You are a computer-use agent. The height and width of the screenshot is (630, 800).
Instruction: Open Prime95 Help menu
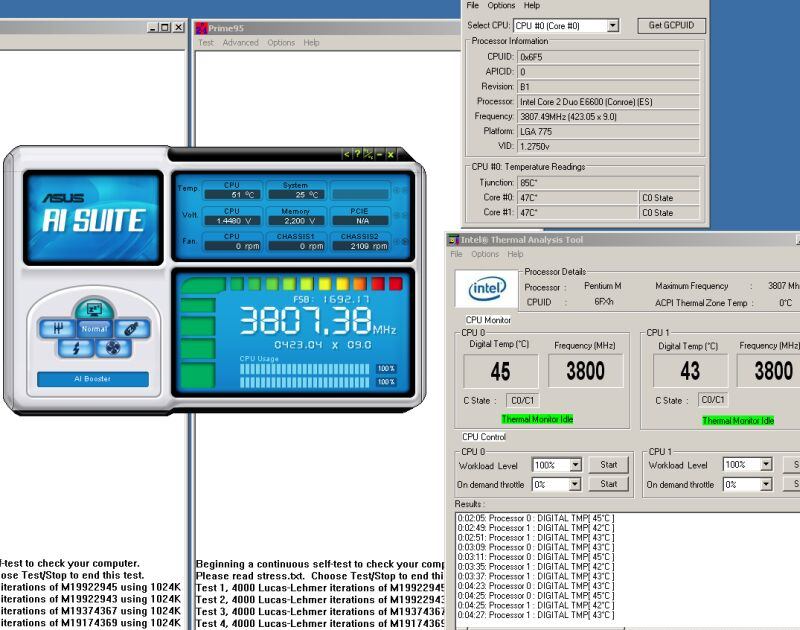[311, 43]
